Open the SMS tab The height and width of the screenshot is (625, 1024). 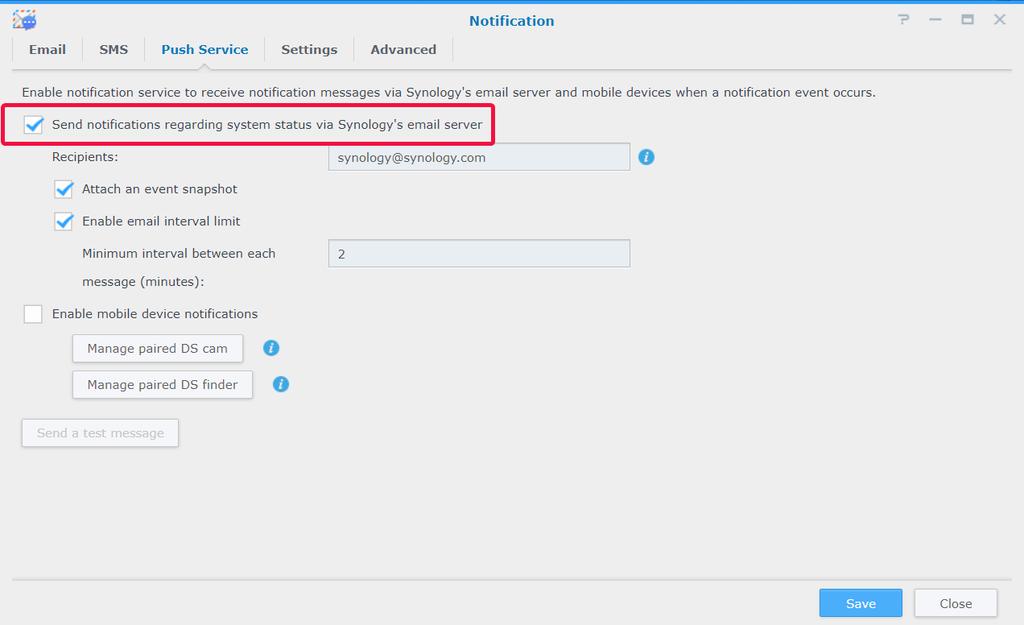point(114,50)
